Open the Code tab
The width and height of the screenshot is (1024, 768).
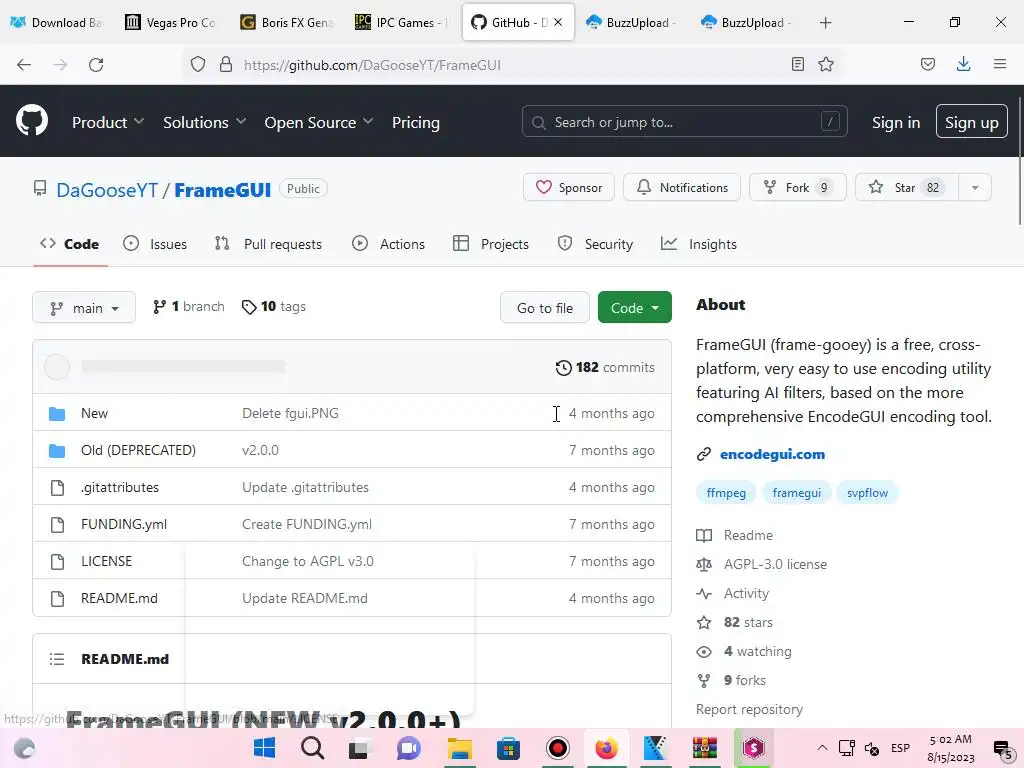click(x=70, y=244)
